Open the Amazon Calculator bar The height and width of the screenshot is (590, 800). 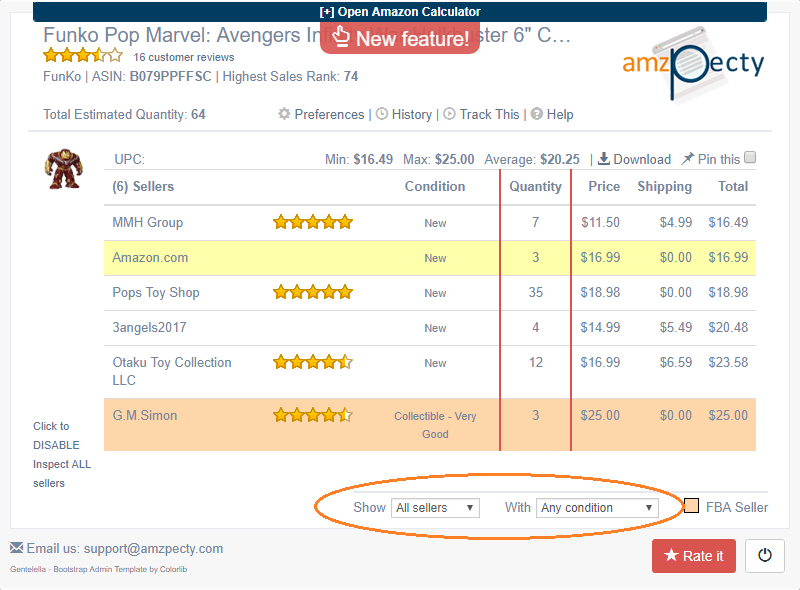coord(399,11)
